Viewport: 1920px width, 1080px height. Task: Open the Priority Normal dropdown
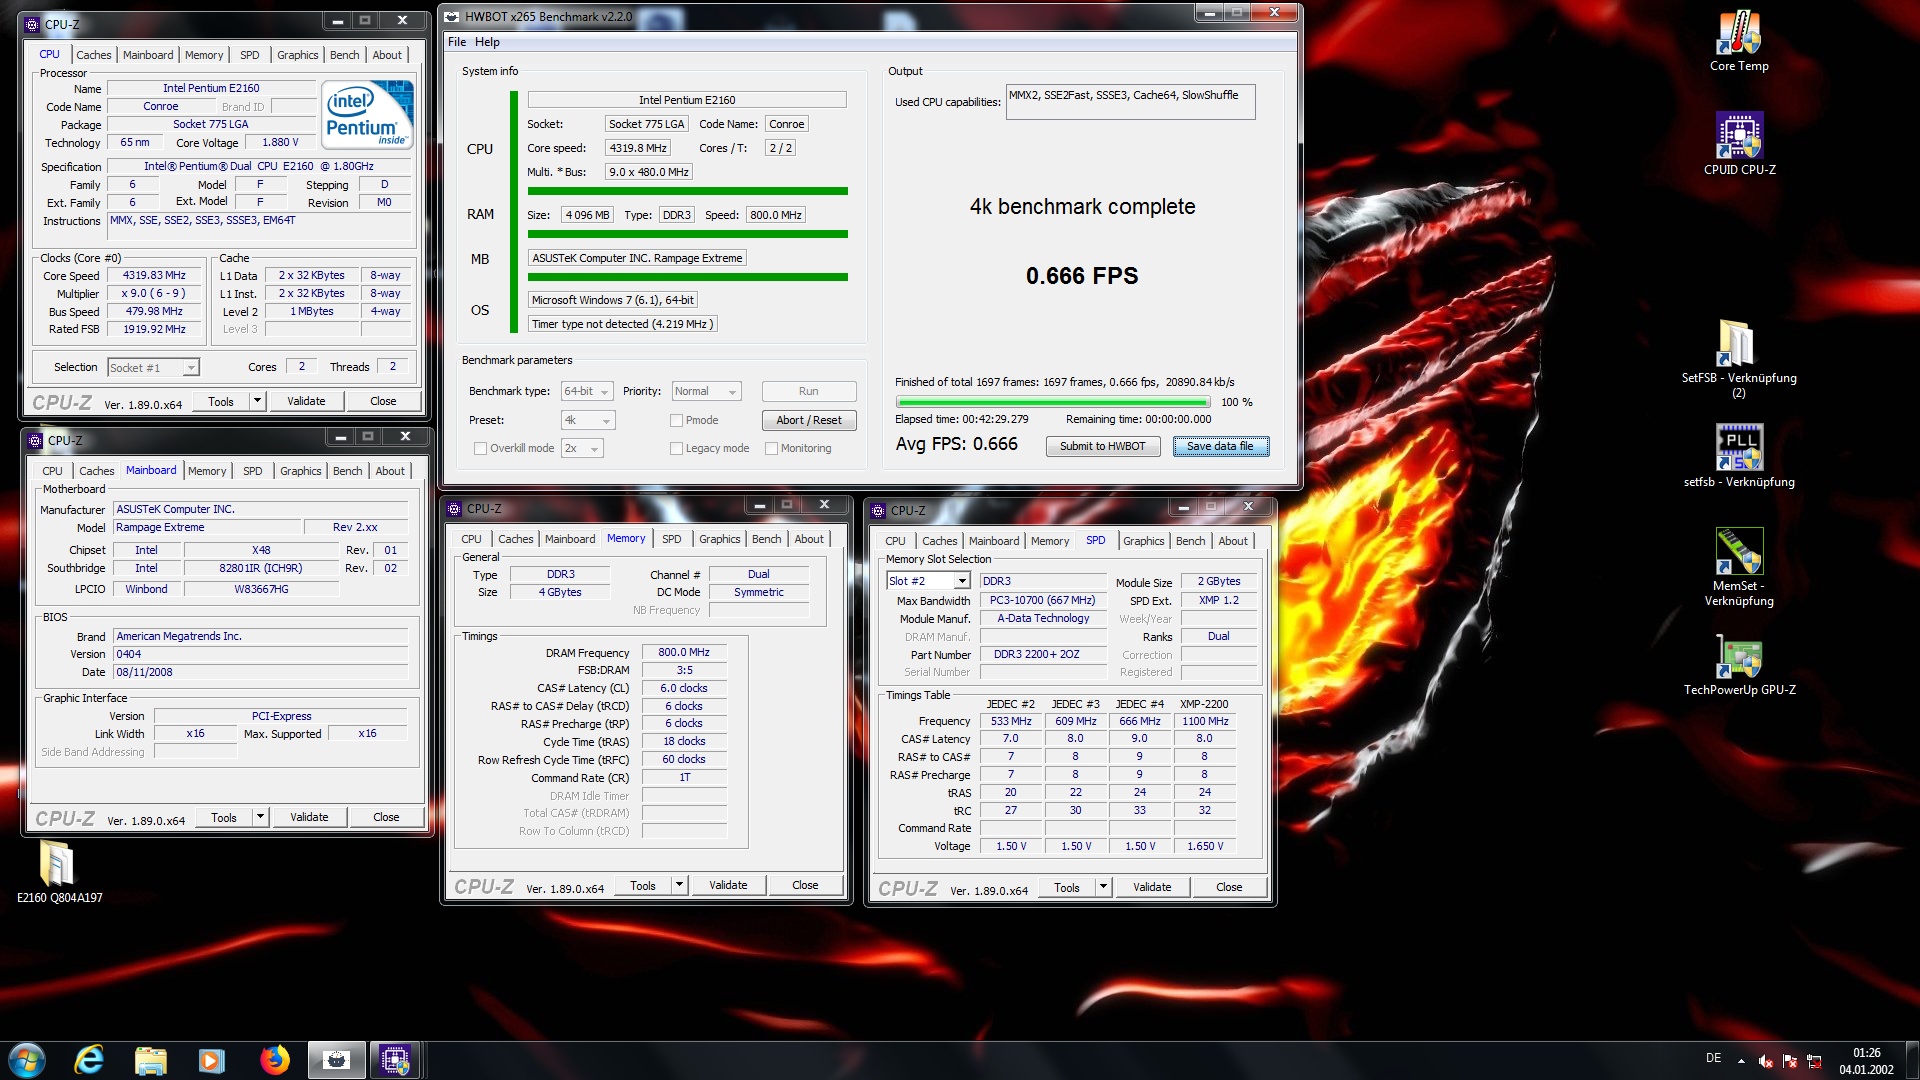point(706,391)
